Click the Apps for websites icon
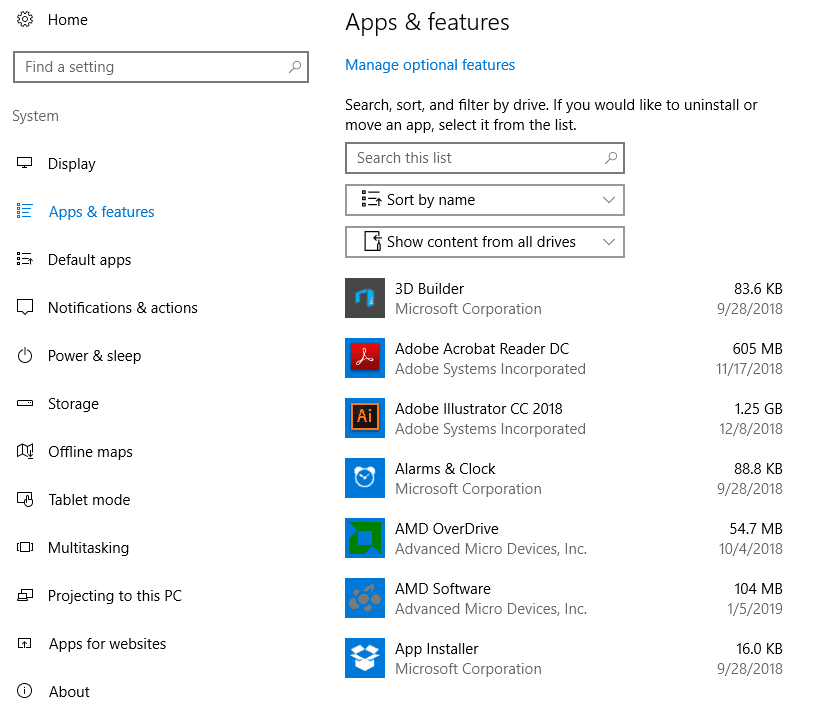The image size is (828, 721). [24, 643]
